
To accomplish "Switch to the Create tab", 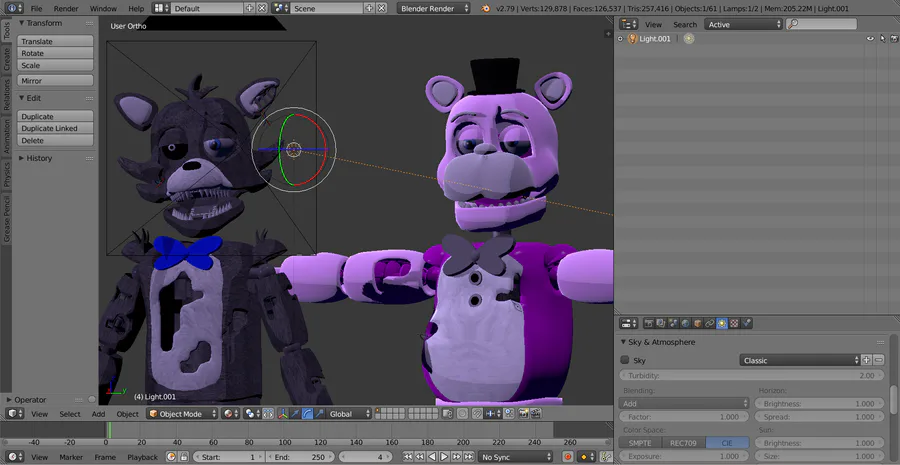I will tap(6, 59).
